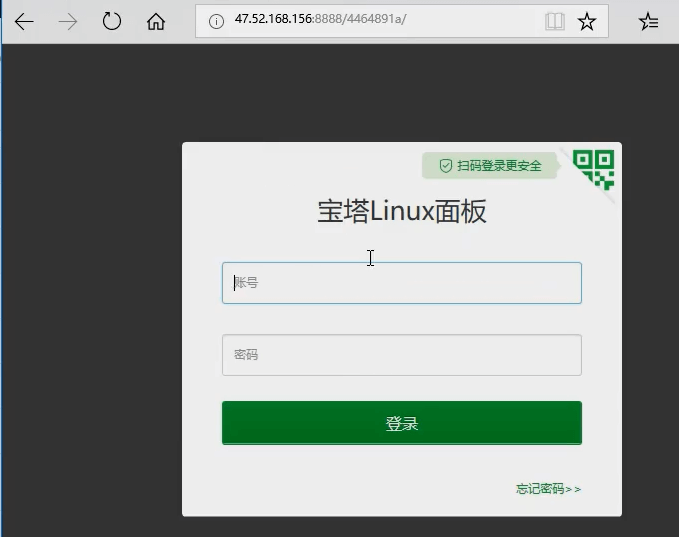The height and width of the screenshot is (537, 679).
Task: Click the address bar URL
Action: coord(320,19)
